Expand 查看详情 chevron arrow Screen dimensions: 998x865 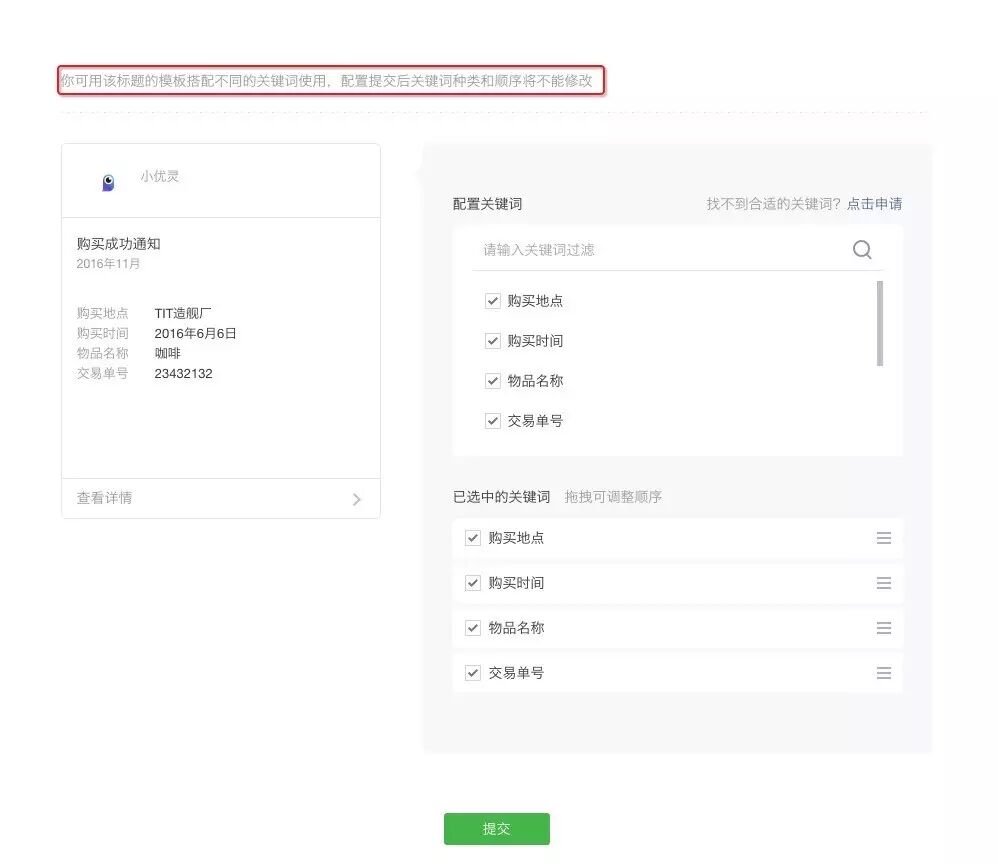point(356,500)
